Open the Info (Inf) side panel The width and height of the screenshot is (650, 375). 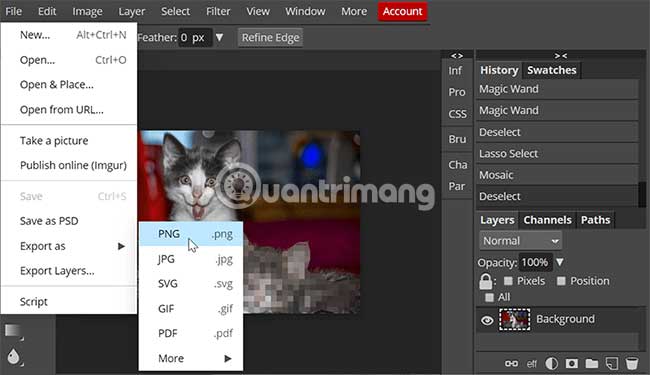[x=455, y=71]
